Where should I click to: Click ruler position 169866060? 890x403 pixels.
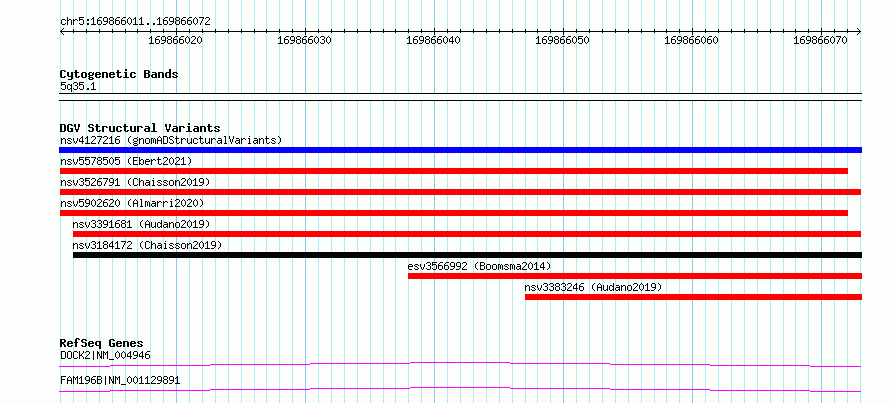click(x=692, y=40)
